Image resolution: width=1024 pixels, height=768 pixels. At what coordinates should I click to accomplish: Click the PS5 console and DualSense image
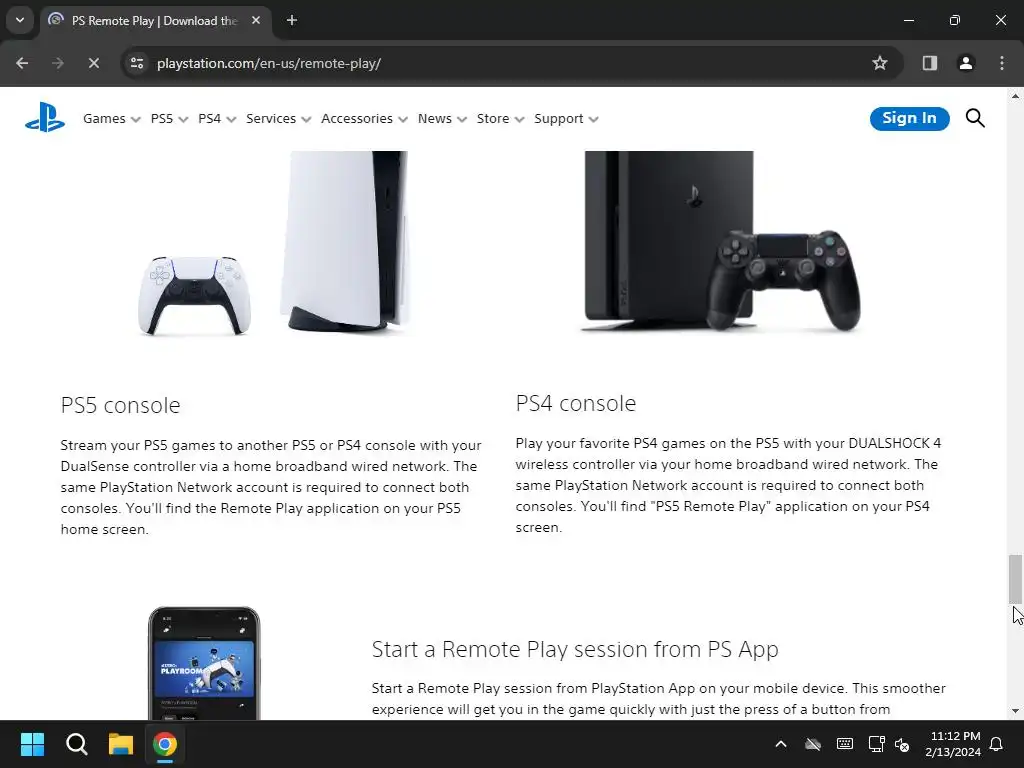click(x=274, y=244)
